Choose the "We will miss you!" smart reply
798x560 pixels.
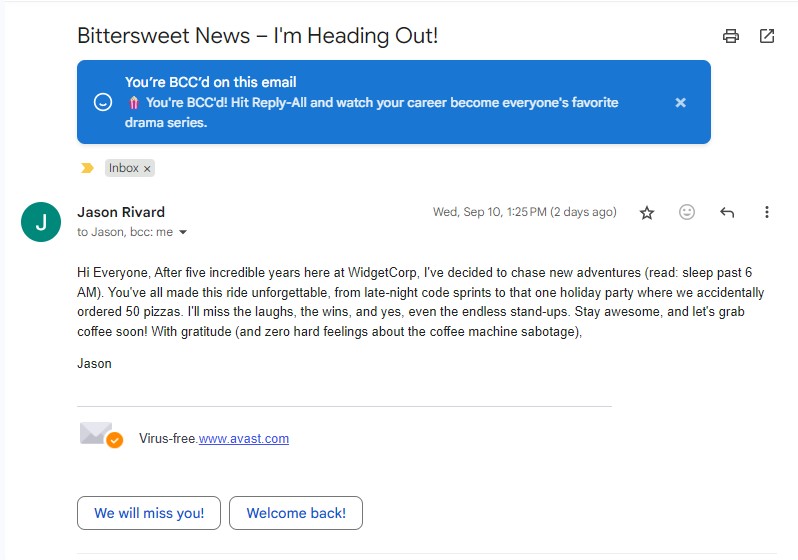pos(149,513)
